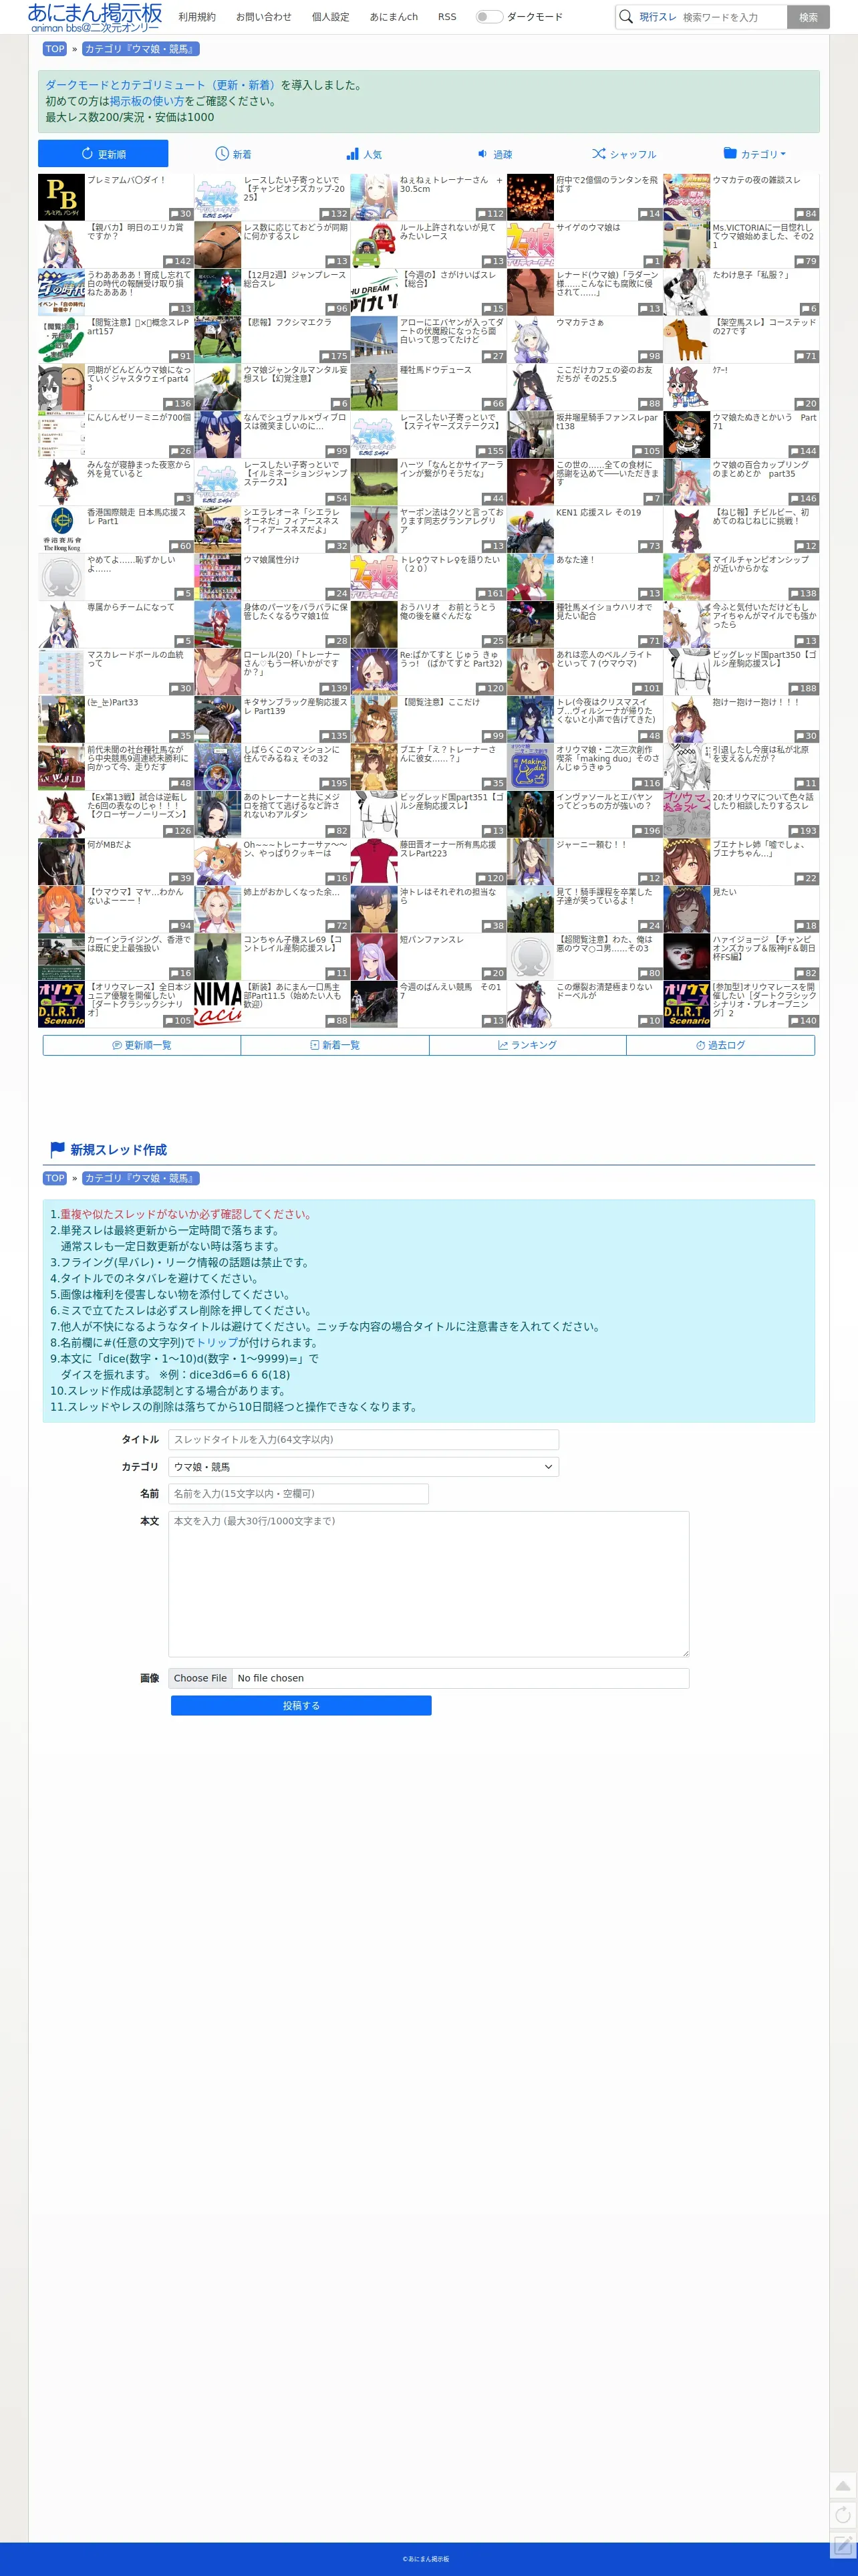Open the ウマカテの夜の雑談スレ thumbnail
The width and height of the screenshot is (858, 2576).
pos(687,197)
